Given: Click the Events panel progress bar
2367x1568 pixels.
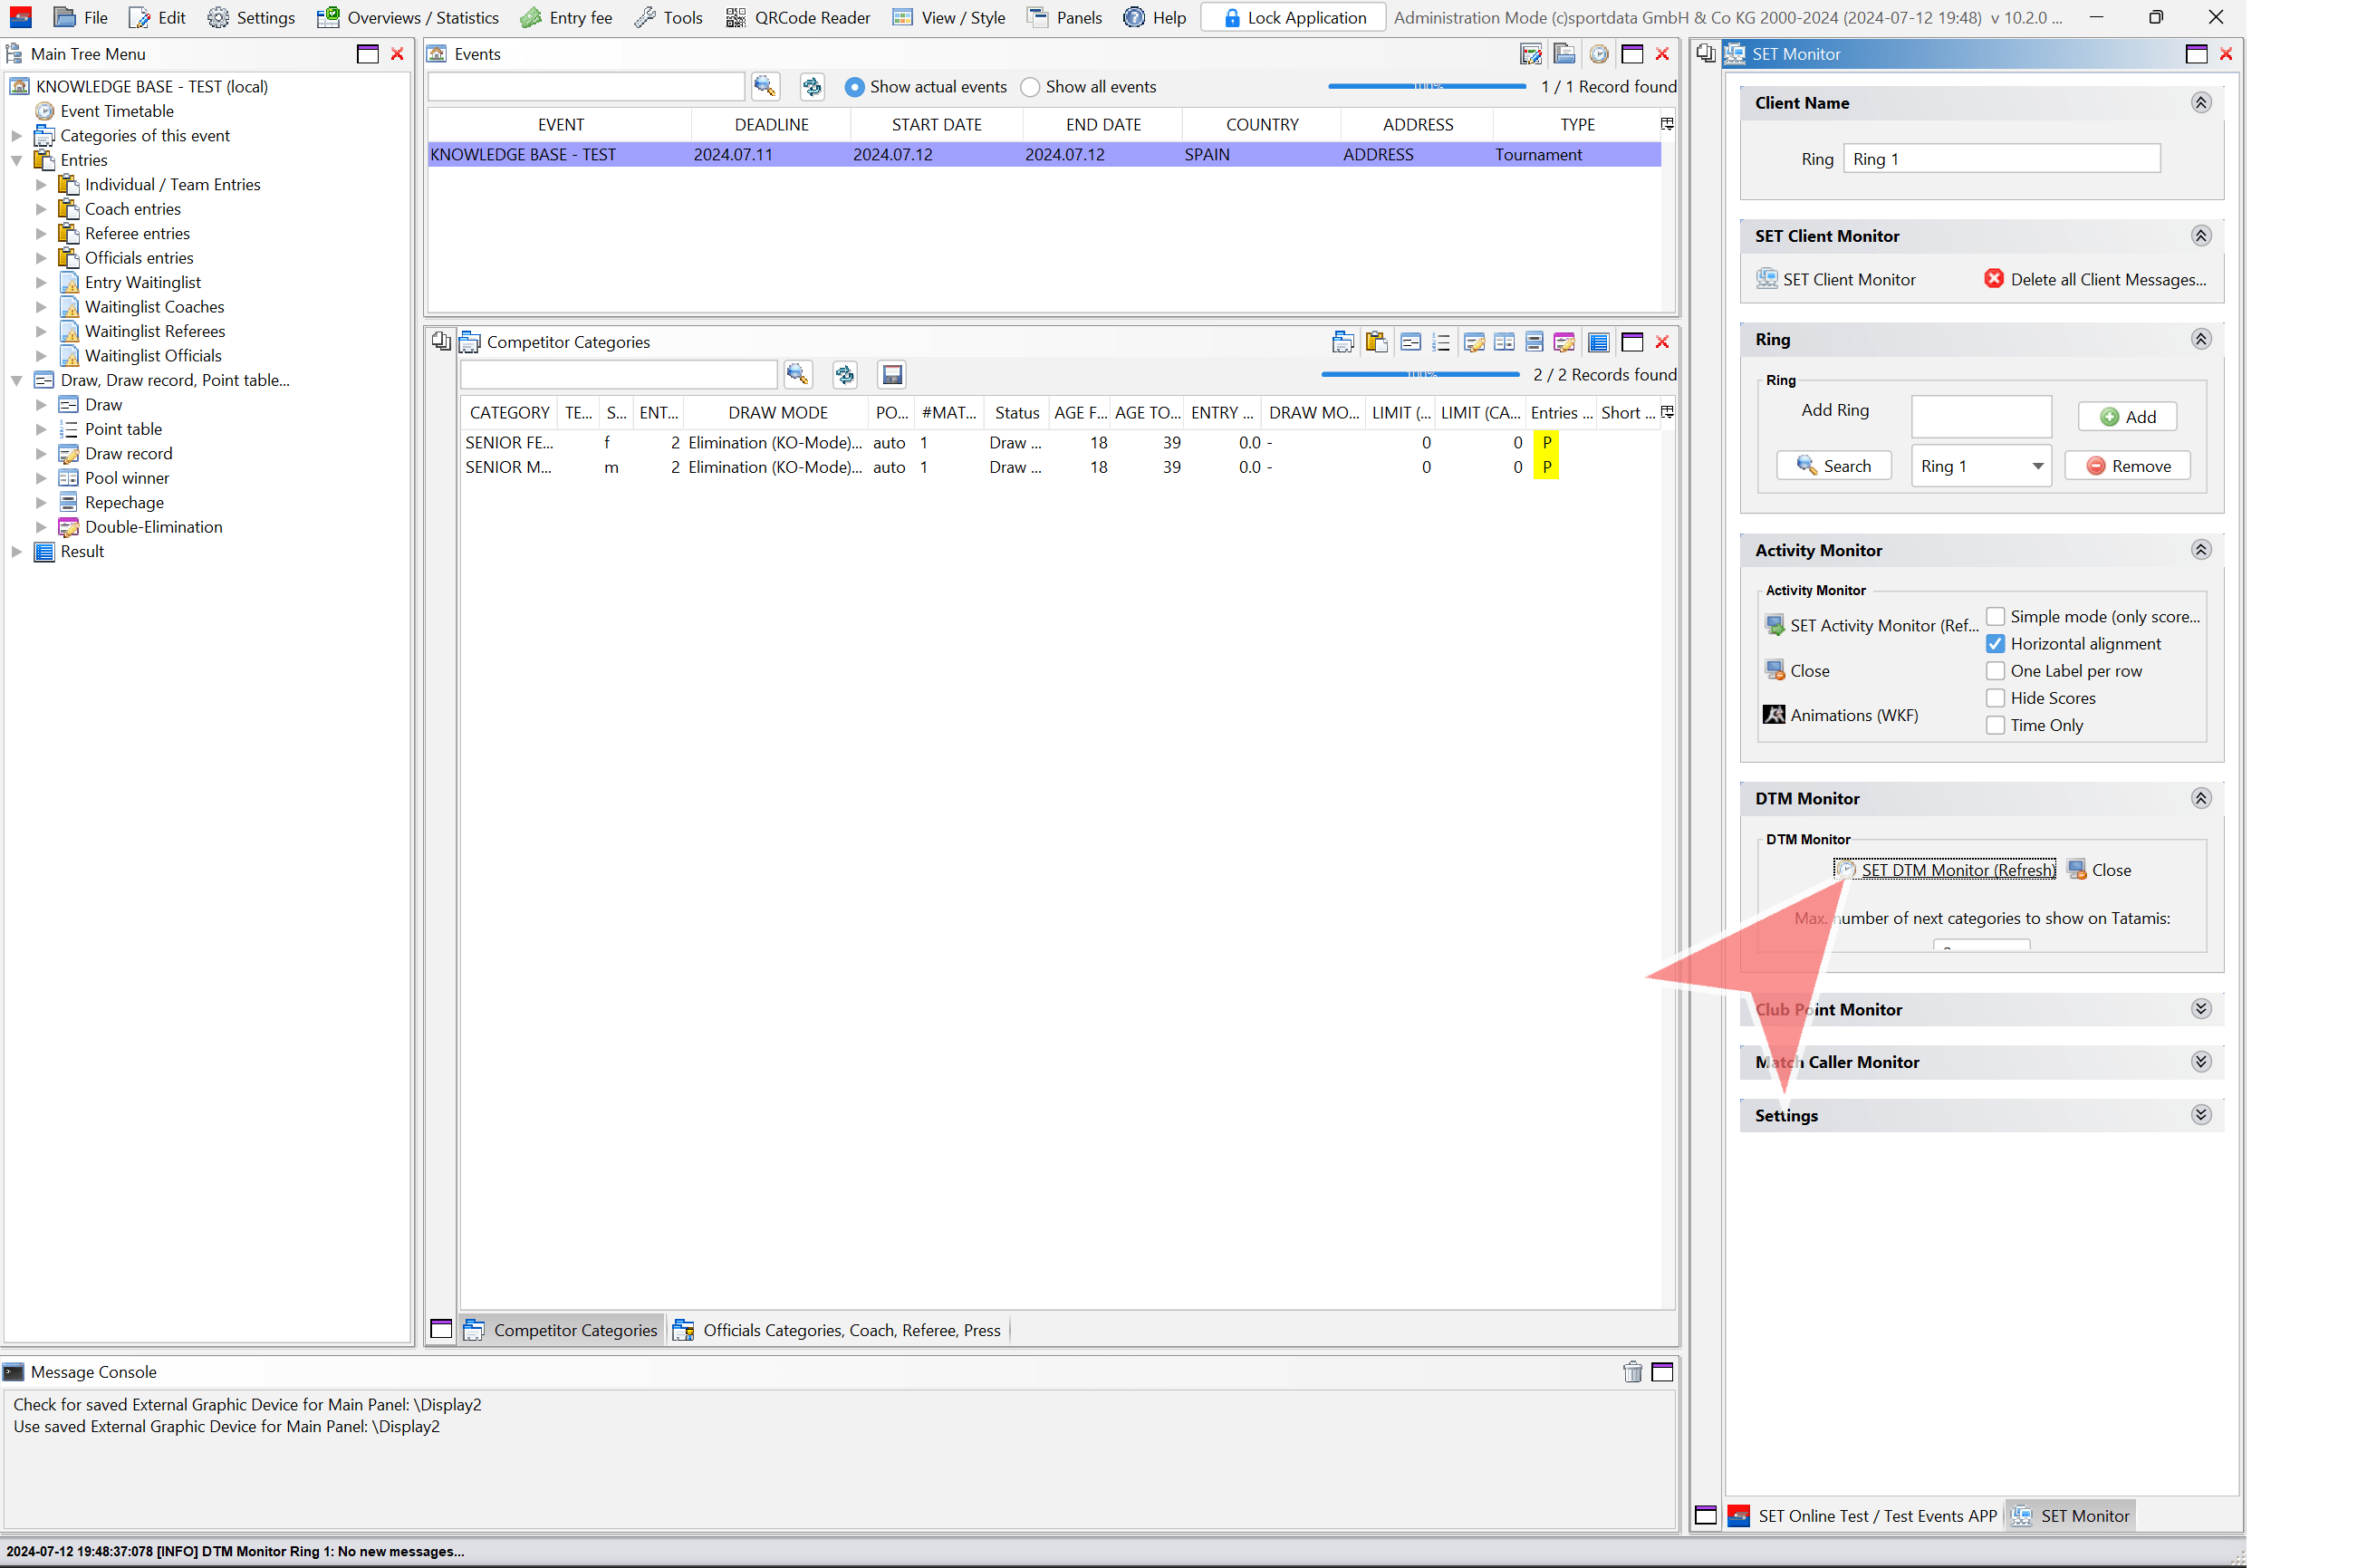Looking at the screenshot, I should click(x=1426, y=87).
